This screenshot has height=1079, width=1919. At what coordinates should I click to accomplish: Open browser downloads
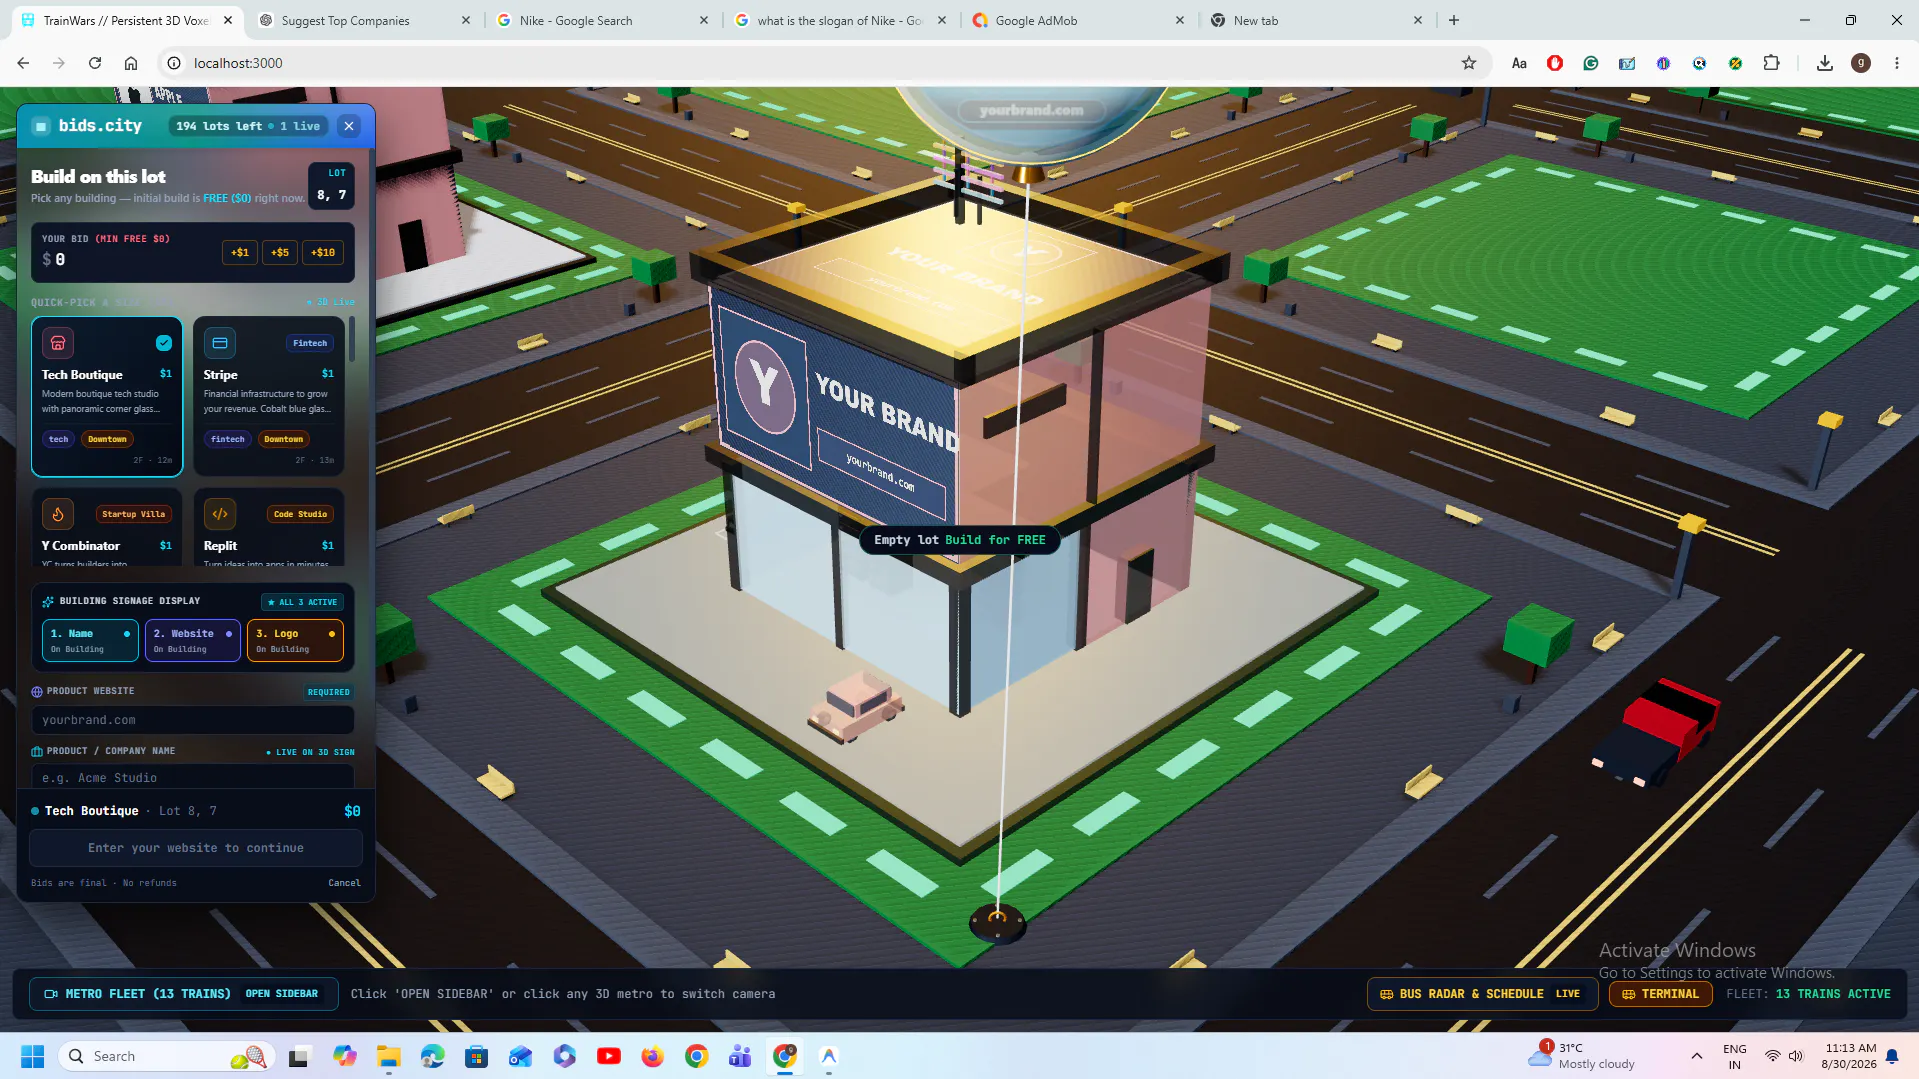(1825, 63)
